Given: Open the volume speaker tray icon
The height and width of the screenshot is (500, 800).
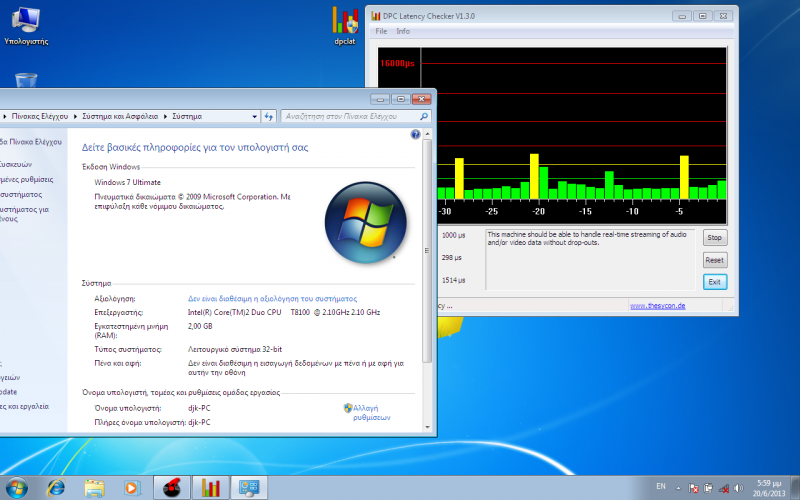Looking at the screenshot, I should pos(738,488).
